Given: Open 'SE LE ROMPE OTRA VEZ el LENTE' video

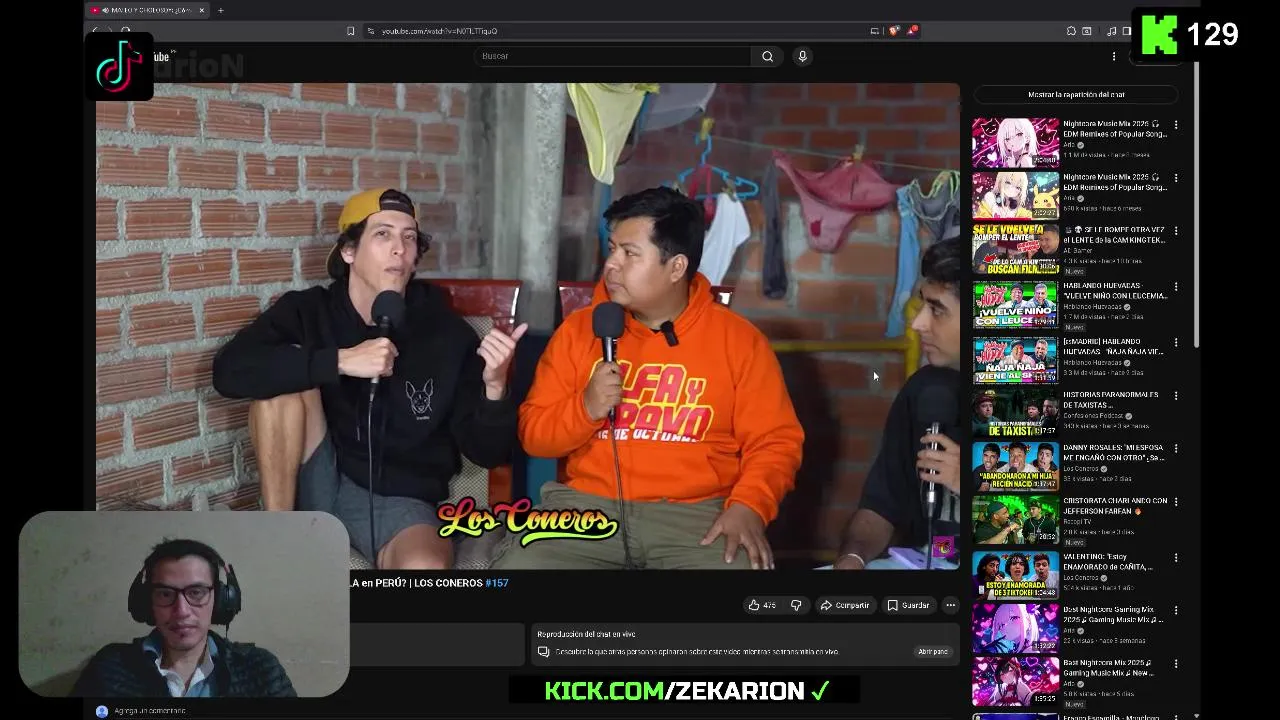Looking at the screenshot, I should click(x=1015, y=249).
